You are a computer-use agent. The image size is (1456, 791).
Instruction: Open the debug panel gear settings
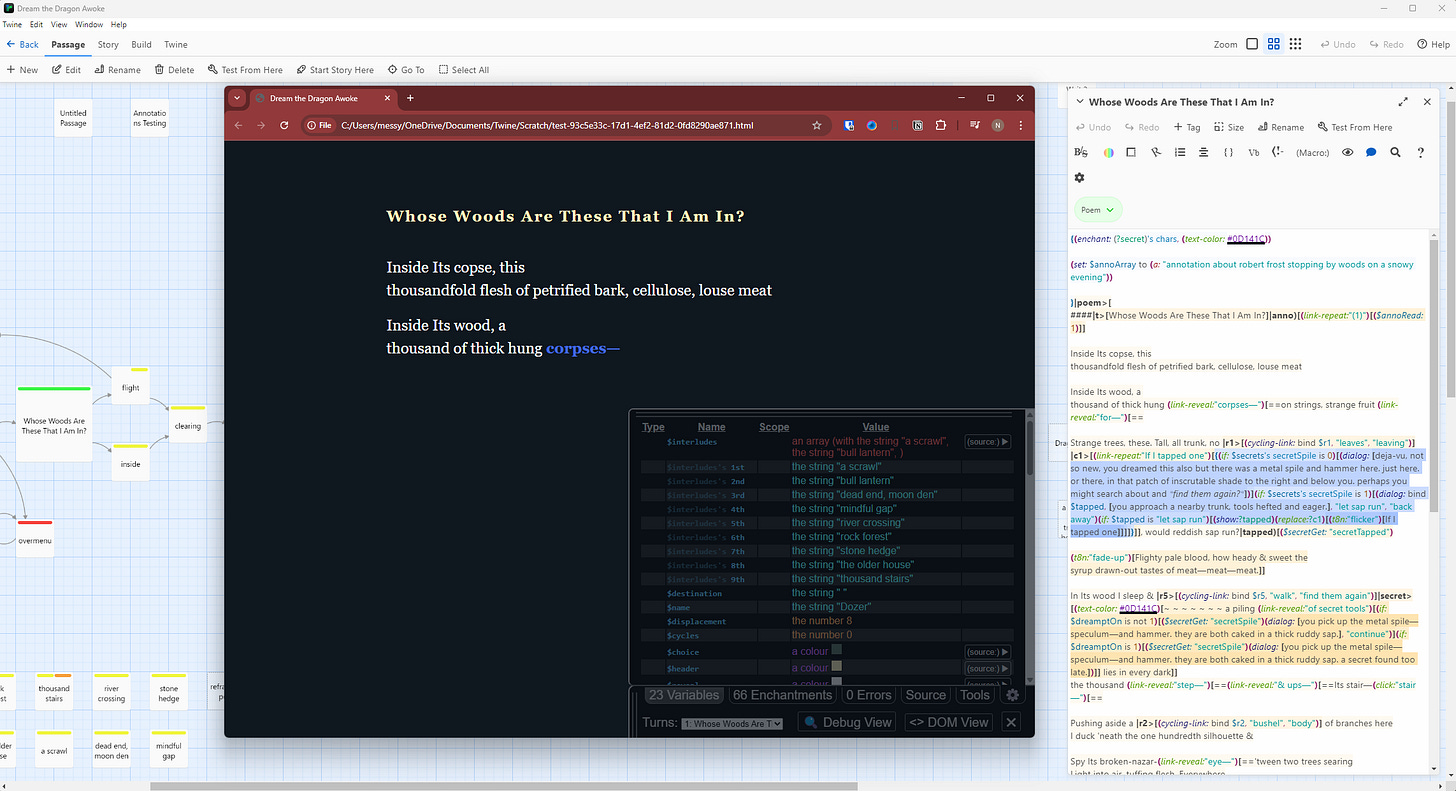click(1012, 695)
